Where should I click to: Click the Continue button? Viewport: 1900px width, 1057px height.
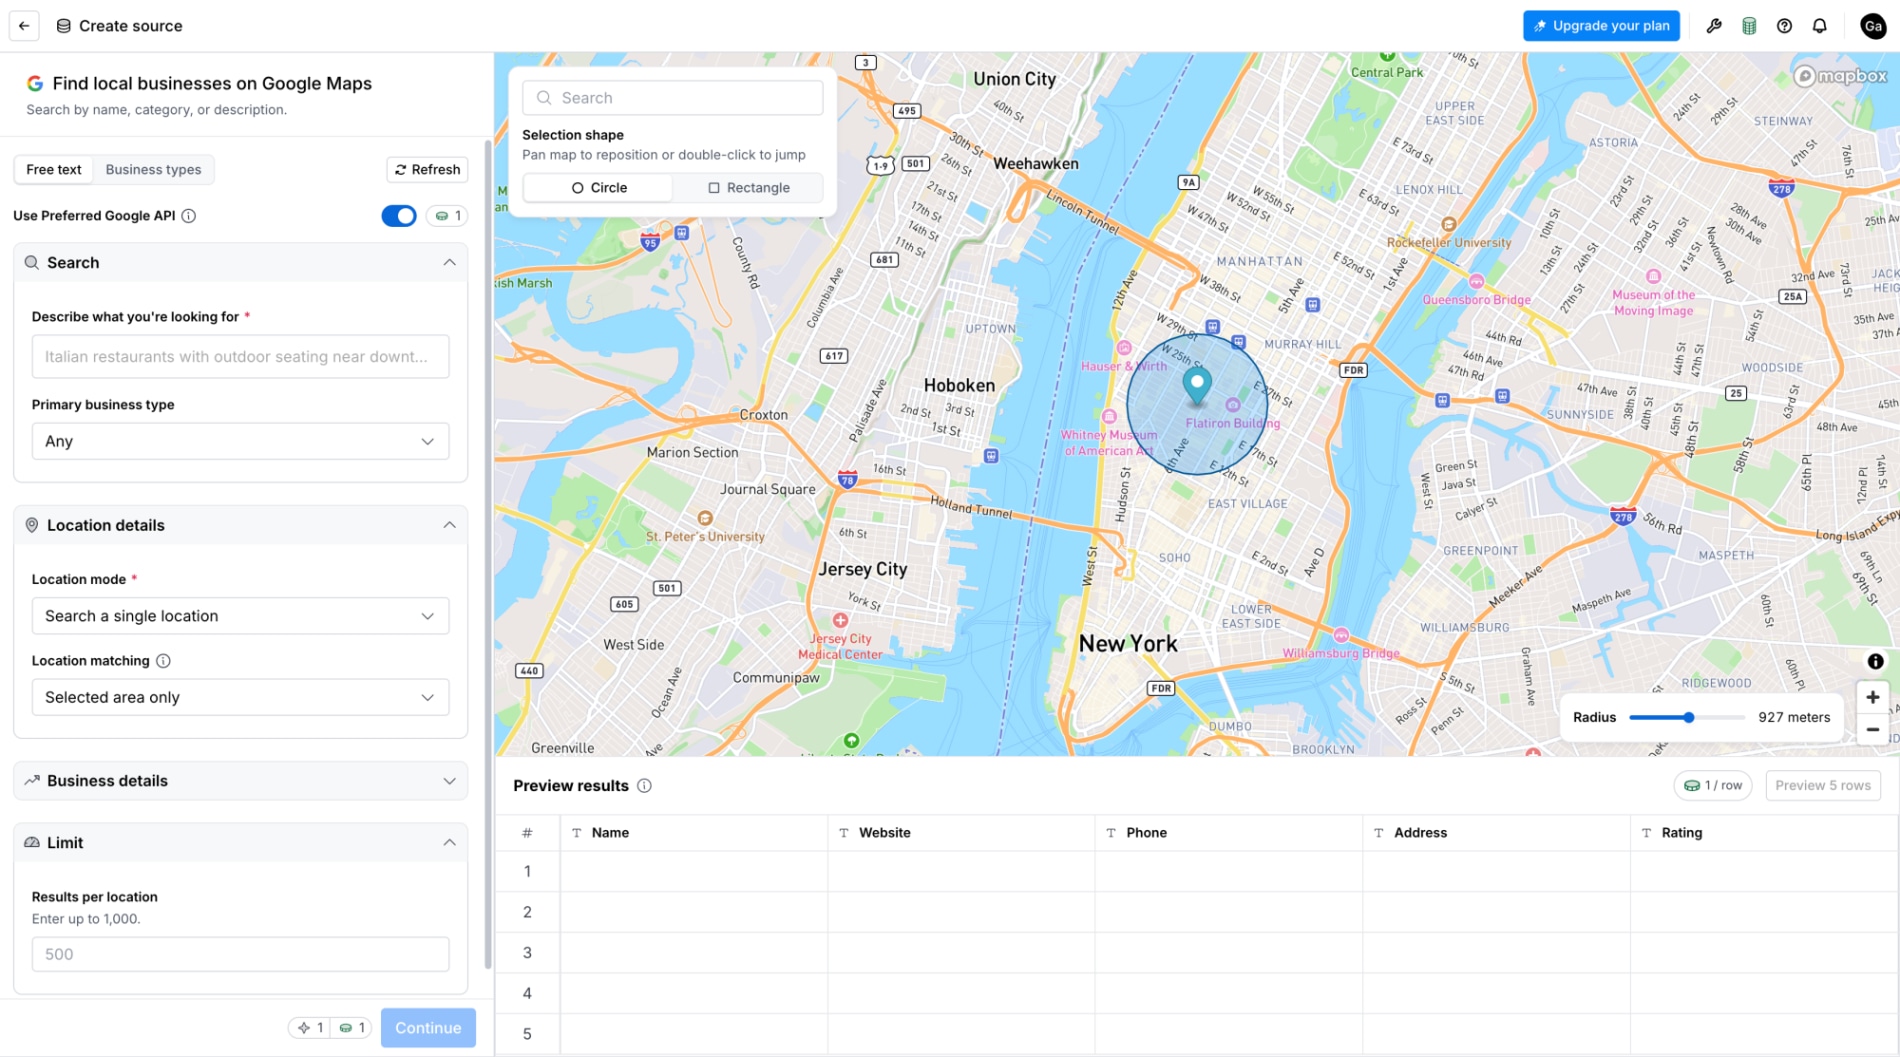click(x=428, y=1028)
